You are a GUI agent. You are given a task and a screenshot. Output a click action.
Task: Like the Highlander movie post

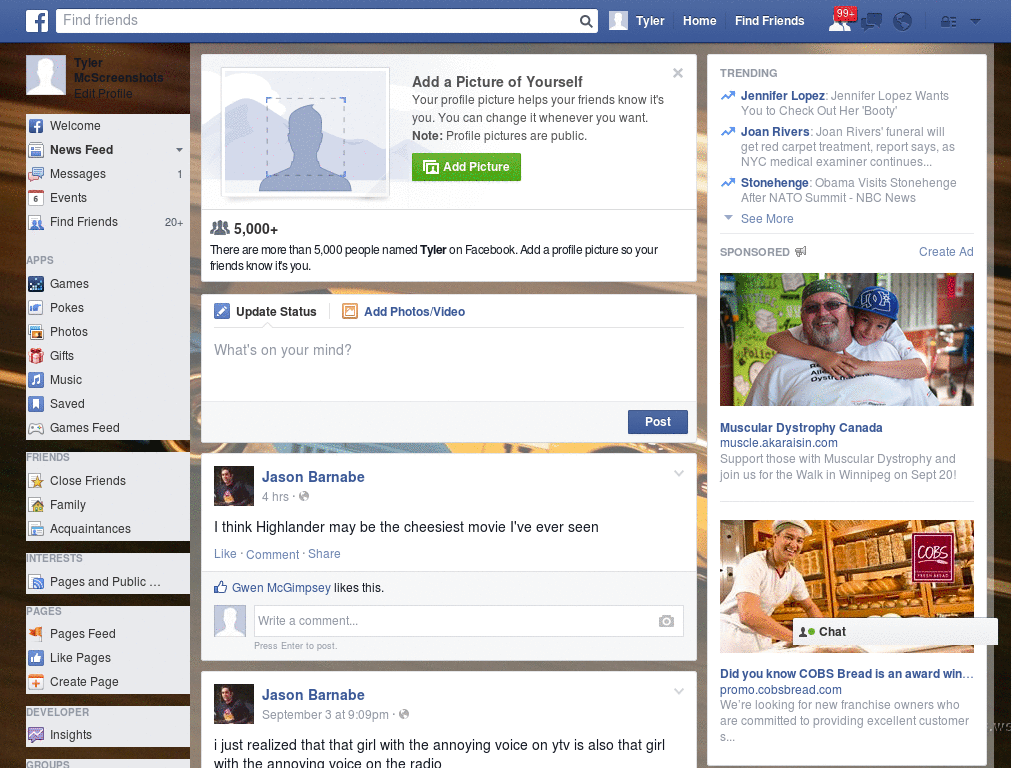(x=225, y=554)
